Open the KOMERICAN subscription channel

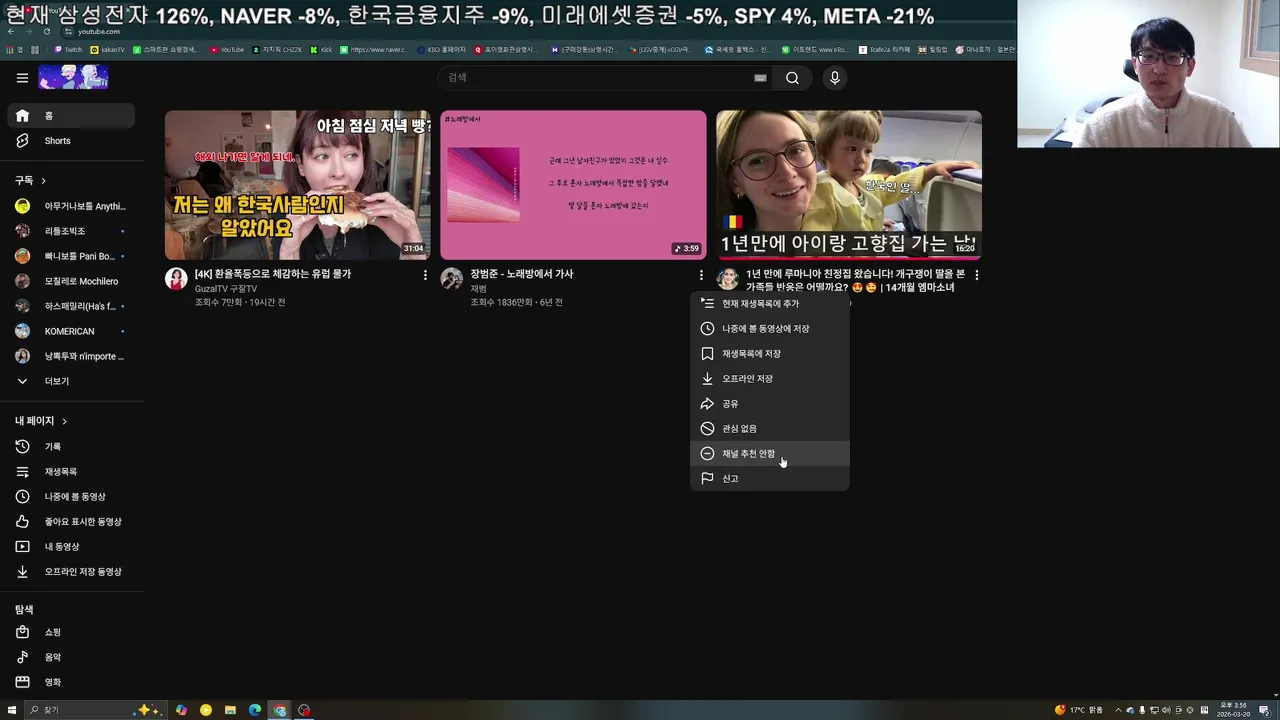point(70,331)
